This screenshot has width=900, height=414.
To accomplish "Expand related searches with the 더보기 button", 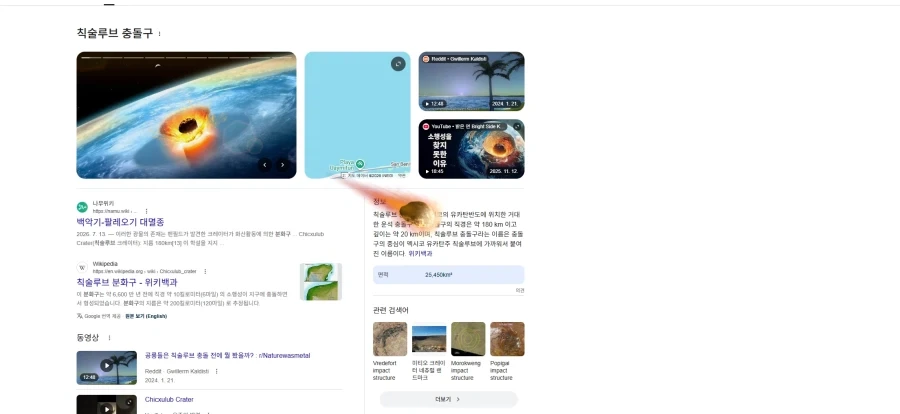I will [x=448, y=399].
